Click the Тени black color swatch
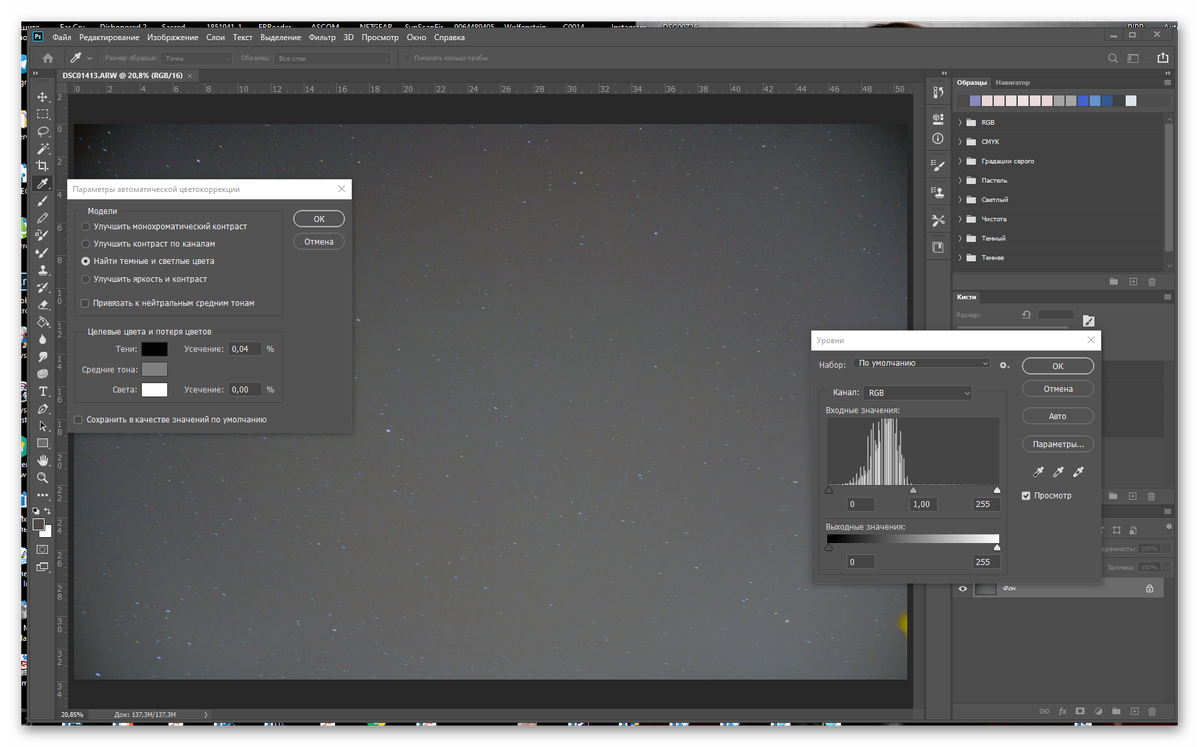 click(x=154, y=349)
